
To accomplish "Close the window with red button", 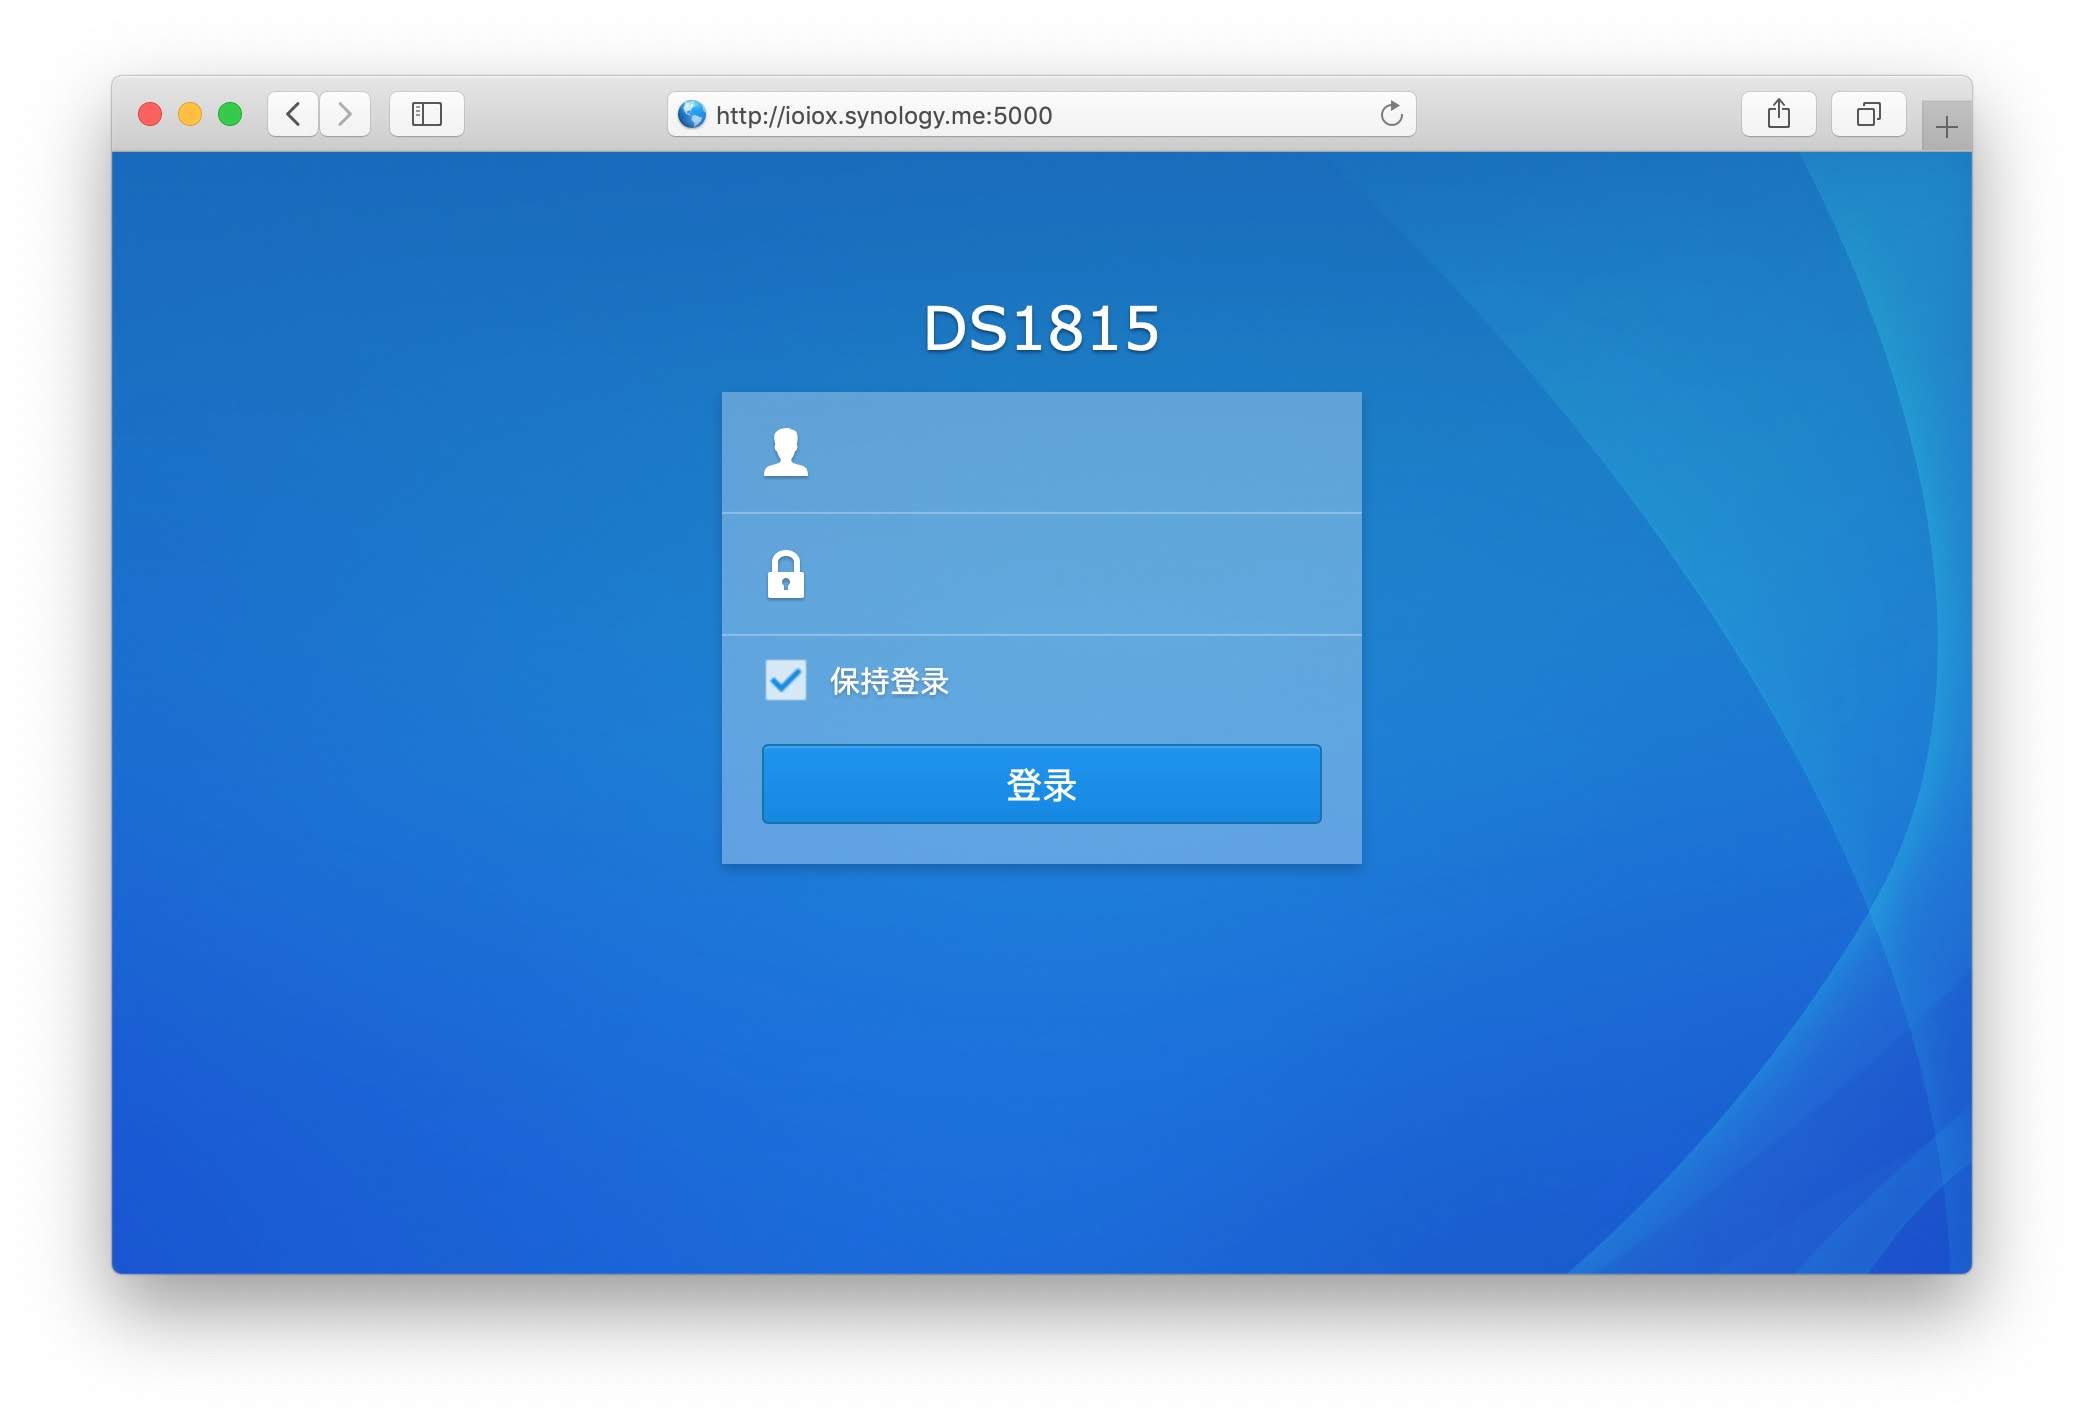I will click(x=150, y=114).
